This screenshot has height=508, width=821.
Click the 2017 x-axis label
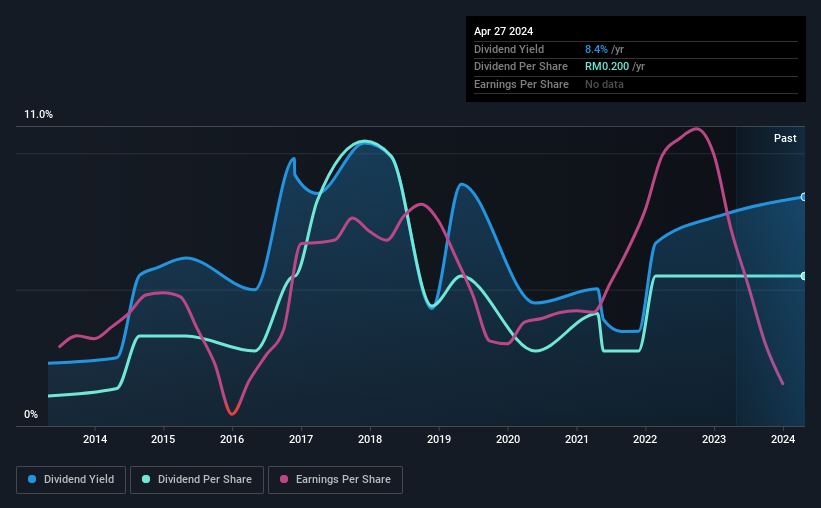(301, 439)
